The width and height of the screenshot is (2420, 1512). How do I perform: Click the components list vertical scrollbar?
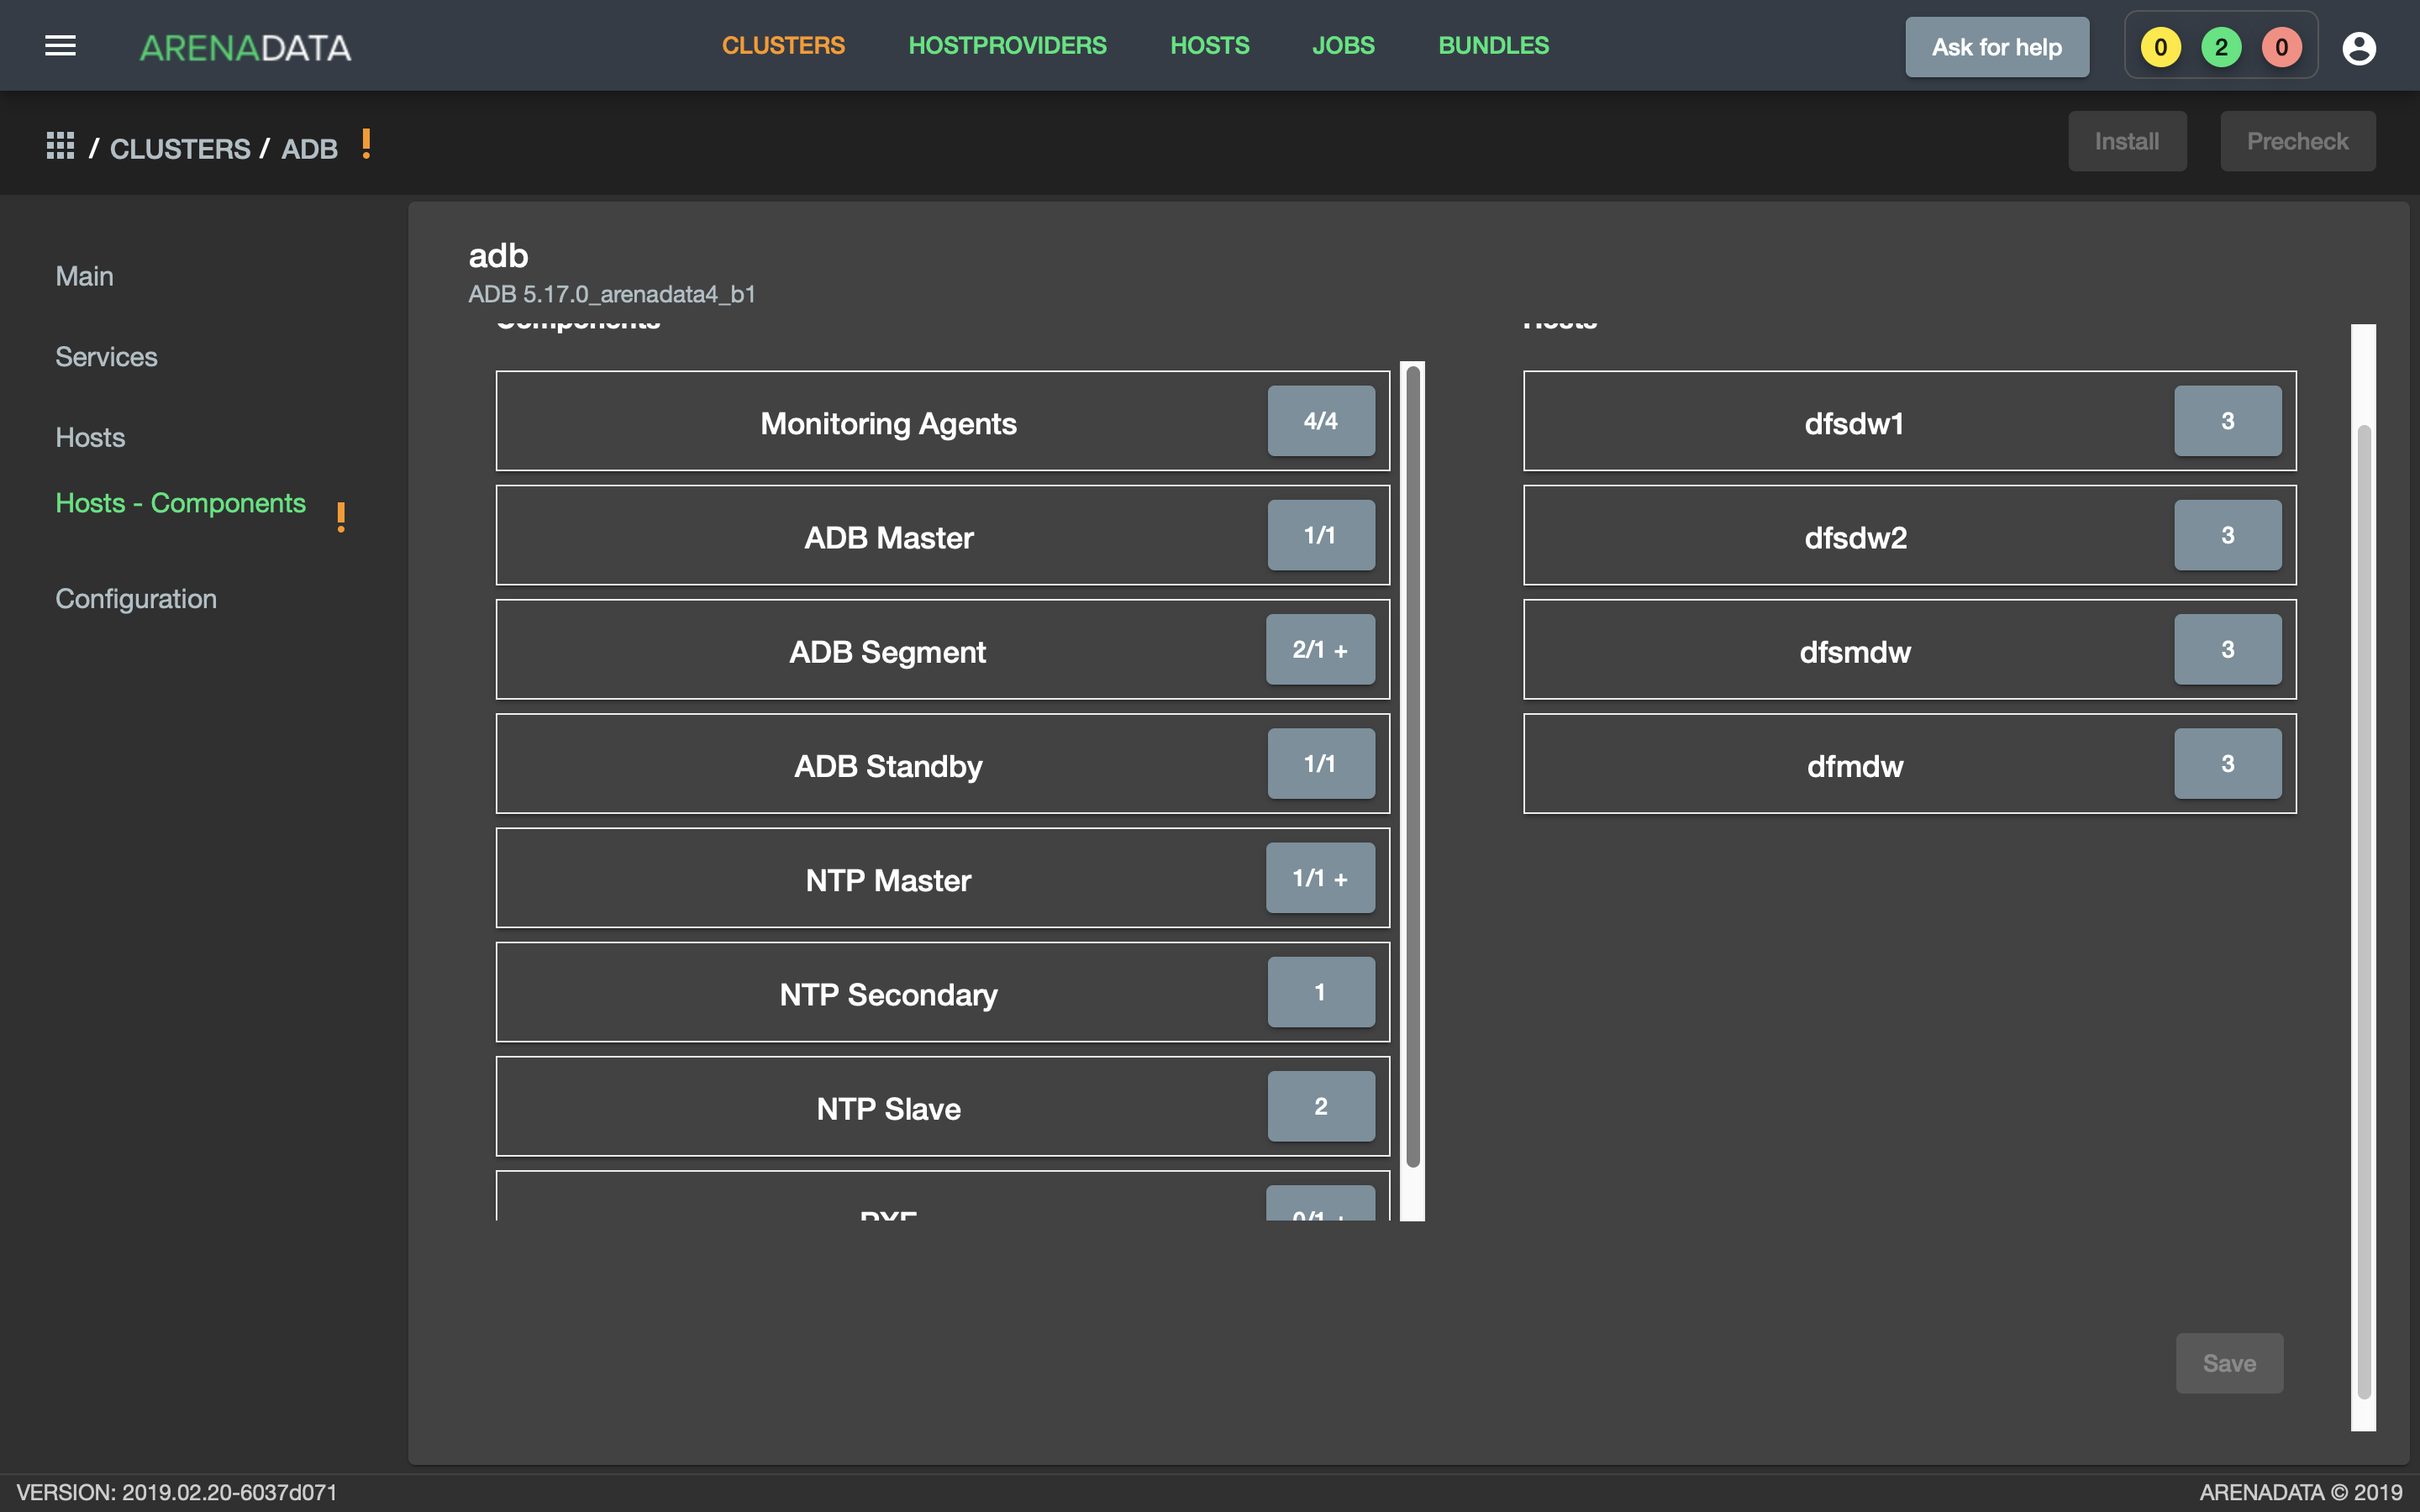[1412, 767]
